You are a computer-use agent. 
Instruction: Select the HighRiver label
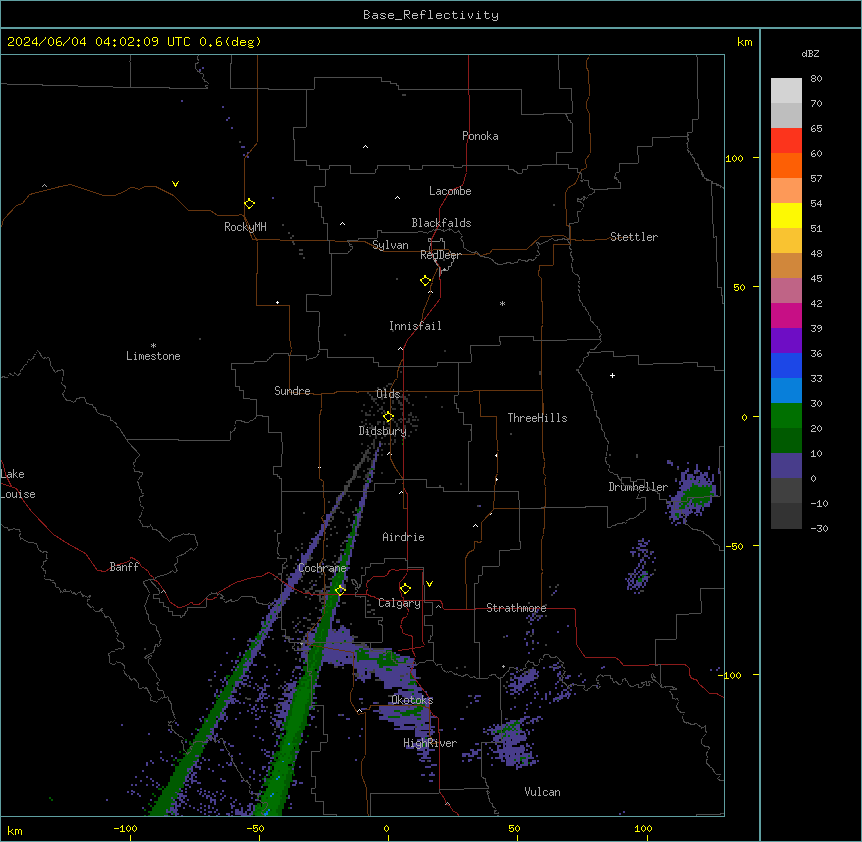point(430,744)
